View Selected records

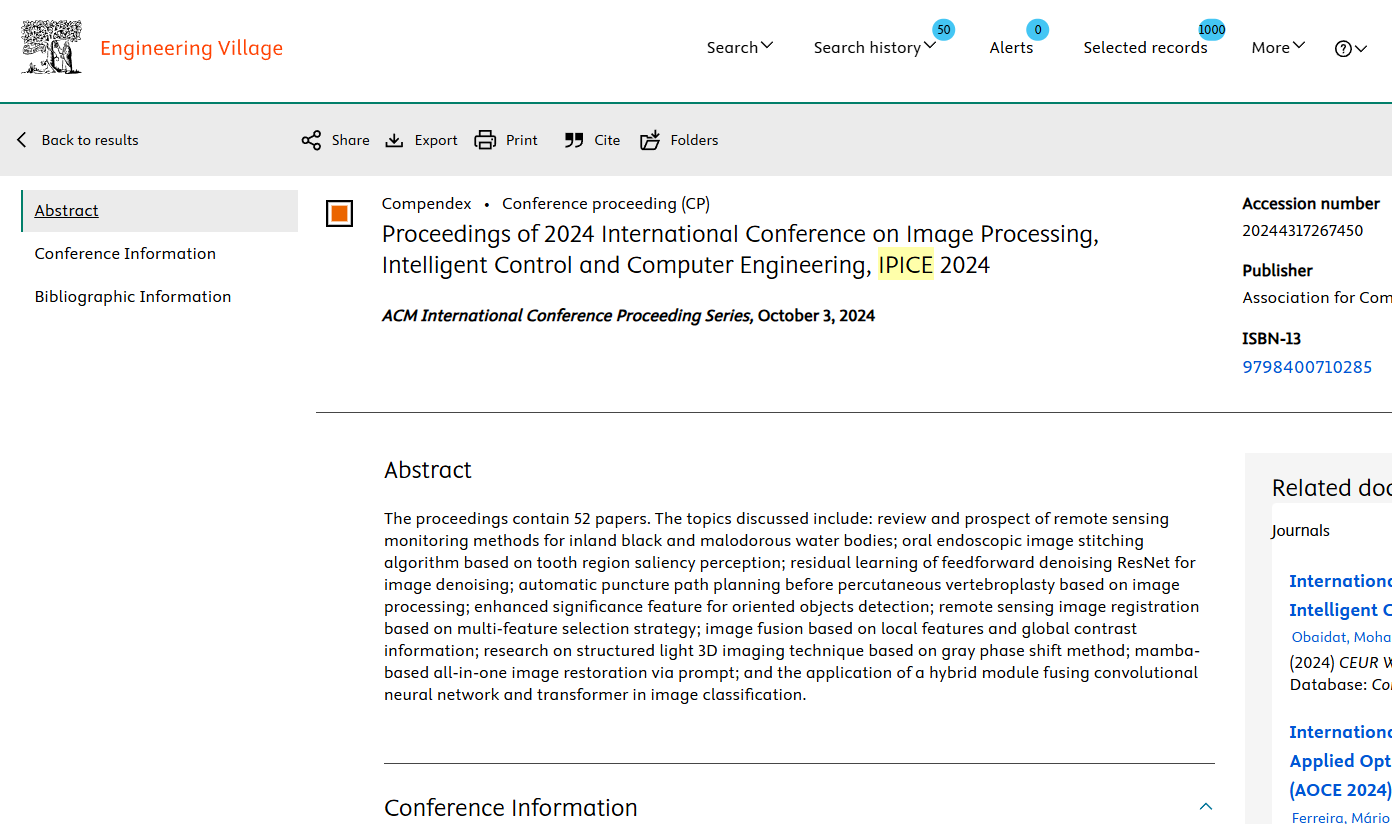(x=1145, y=47)
